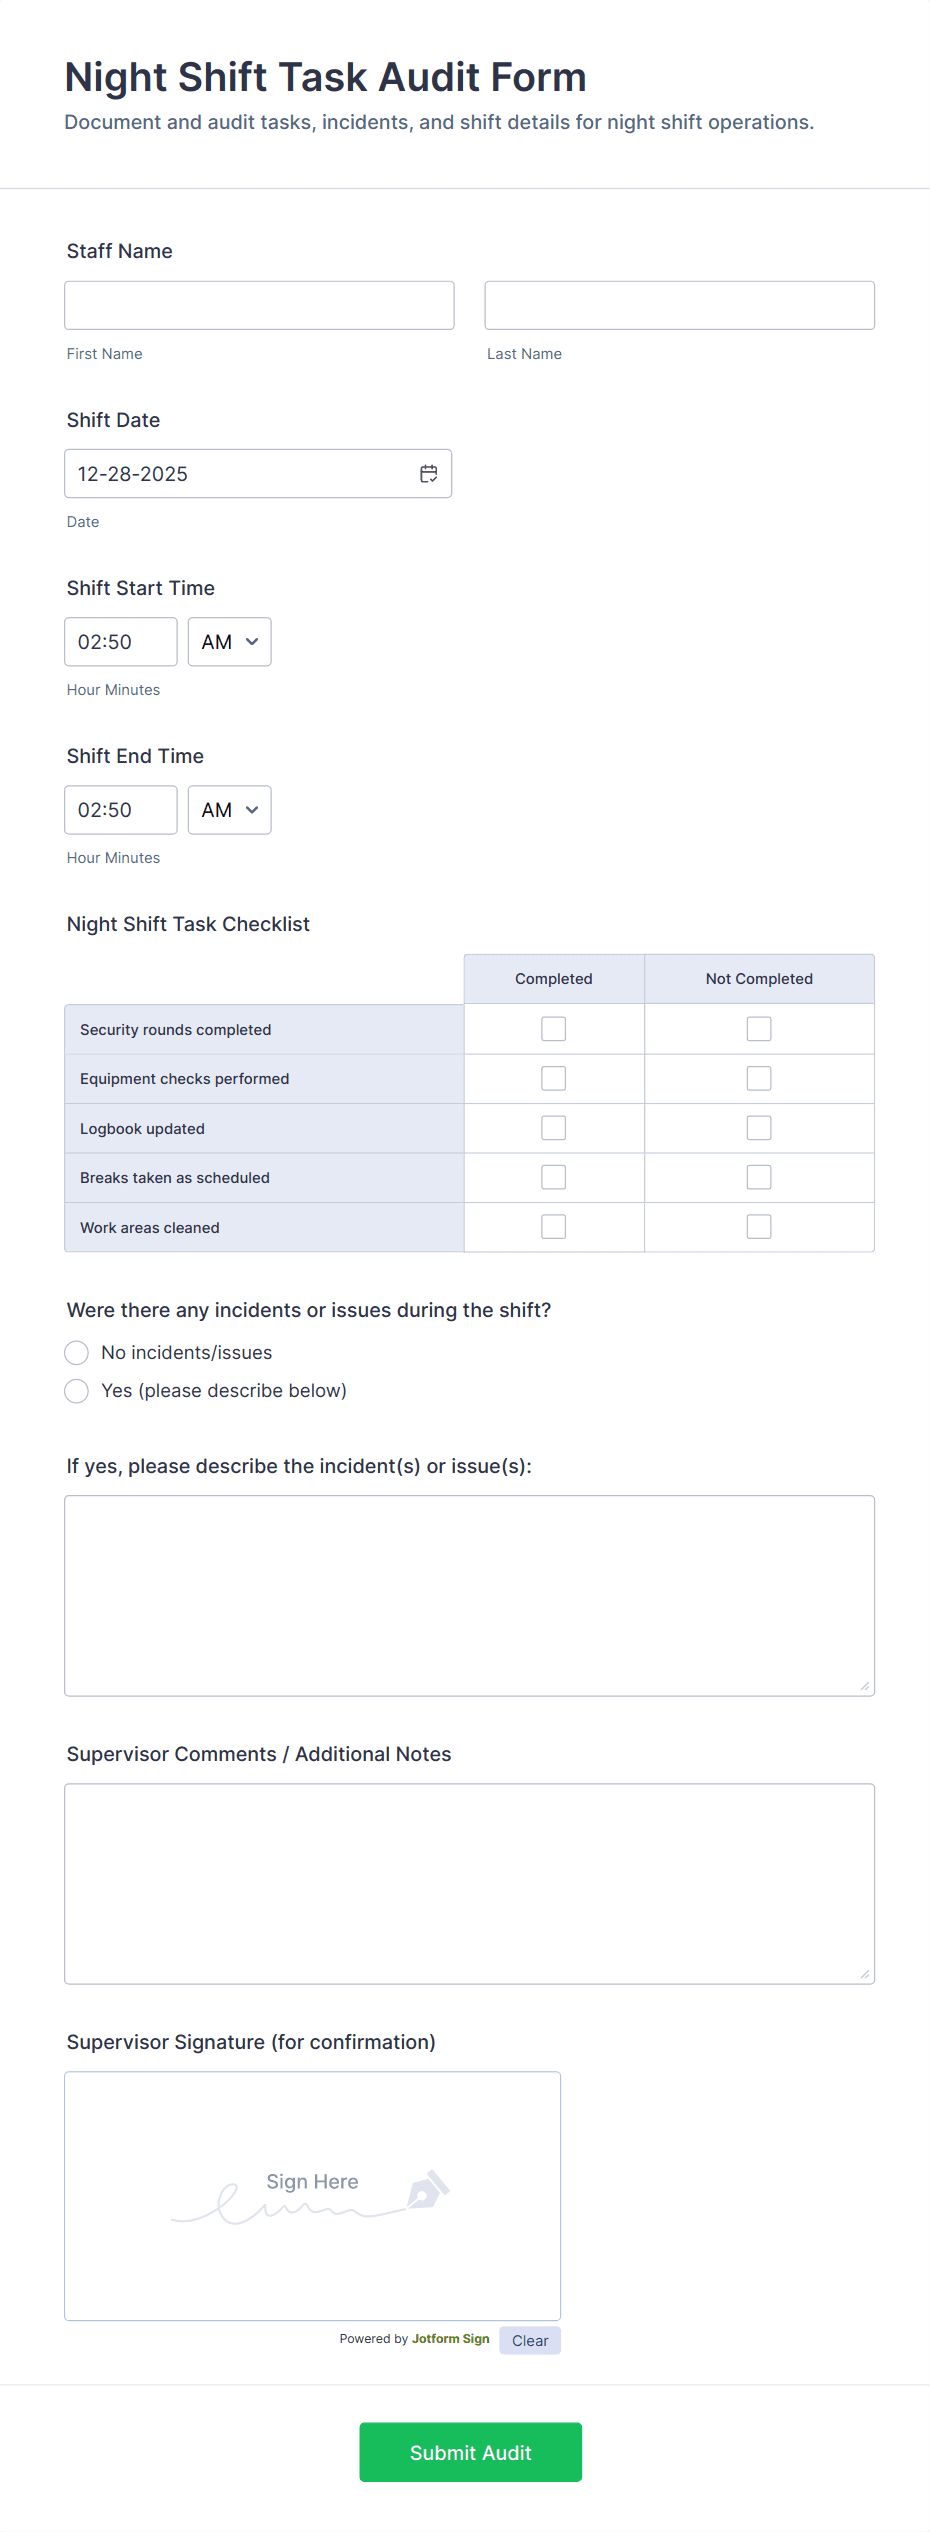The width and height of the screenshot is (930, 2532).
Task: Open the Jotform Sign link
Action: (x=450, y=2339)
